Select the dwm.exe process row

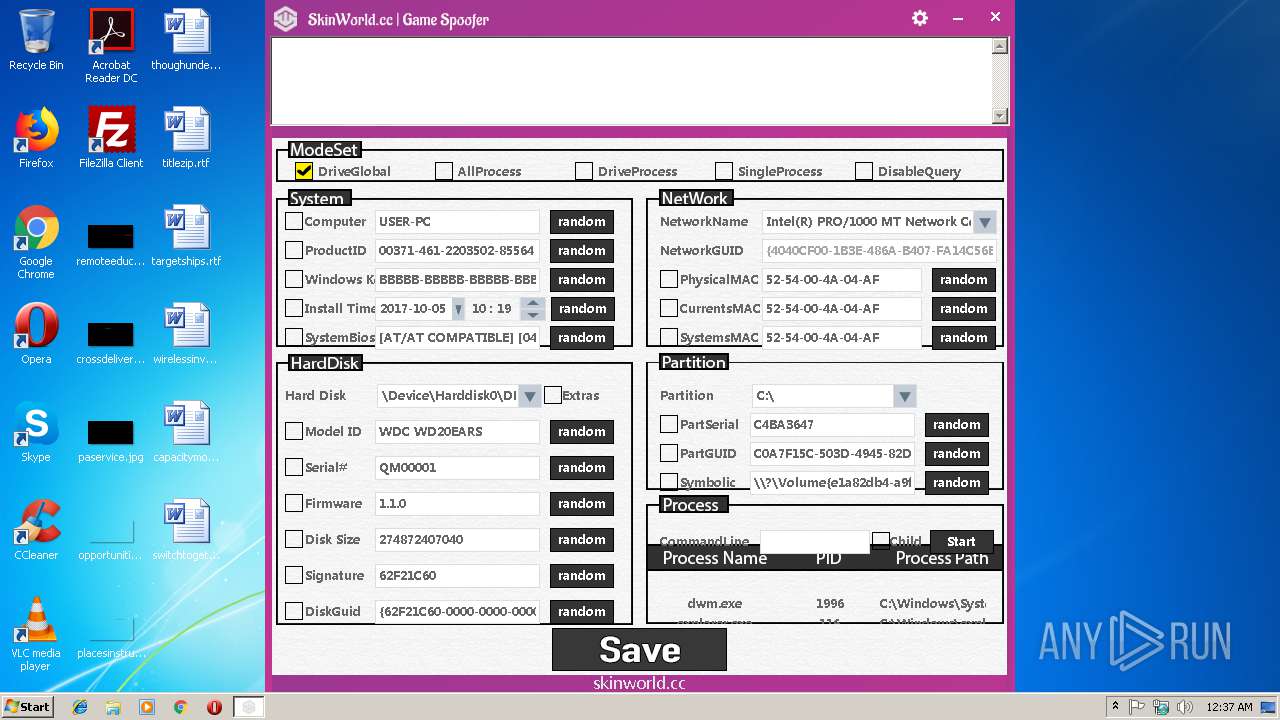pos(825,603)
